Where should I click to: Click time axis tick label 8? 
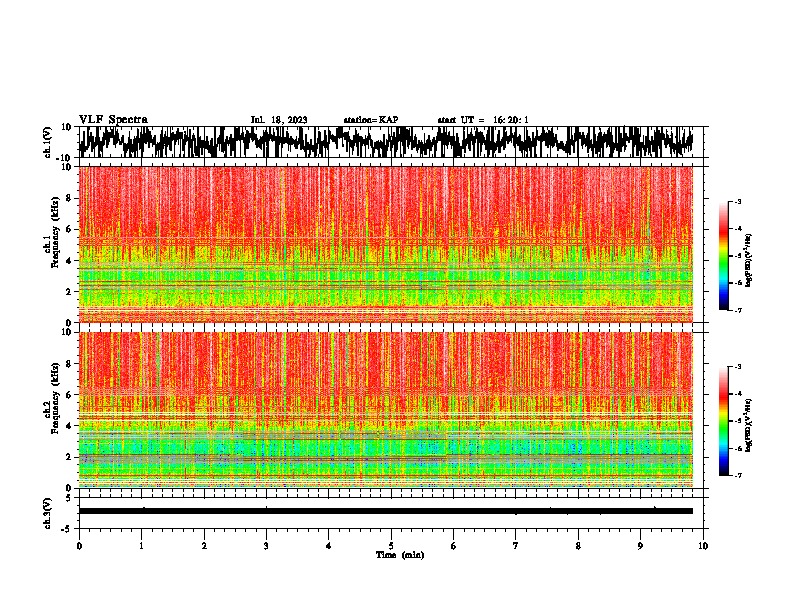pyautogui.click(x=578, y=546)
